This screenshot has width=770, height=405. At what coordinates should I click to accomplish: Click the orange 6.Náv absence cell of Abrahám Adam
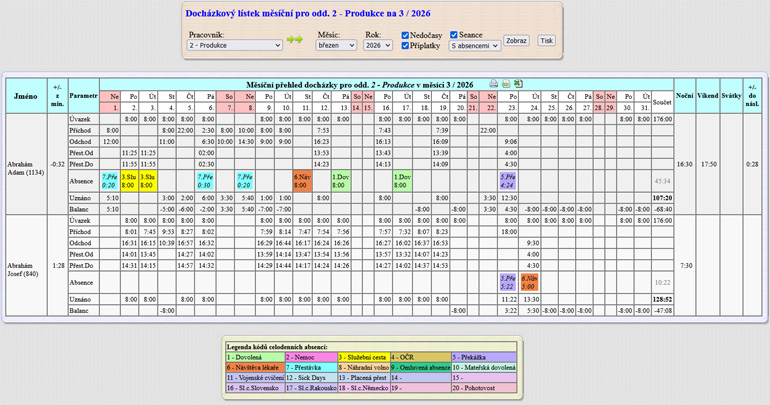(x=303, y=181)
